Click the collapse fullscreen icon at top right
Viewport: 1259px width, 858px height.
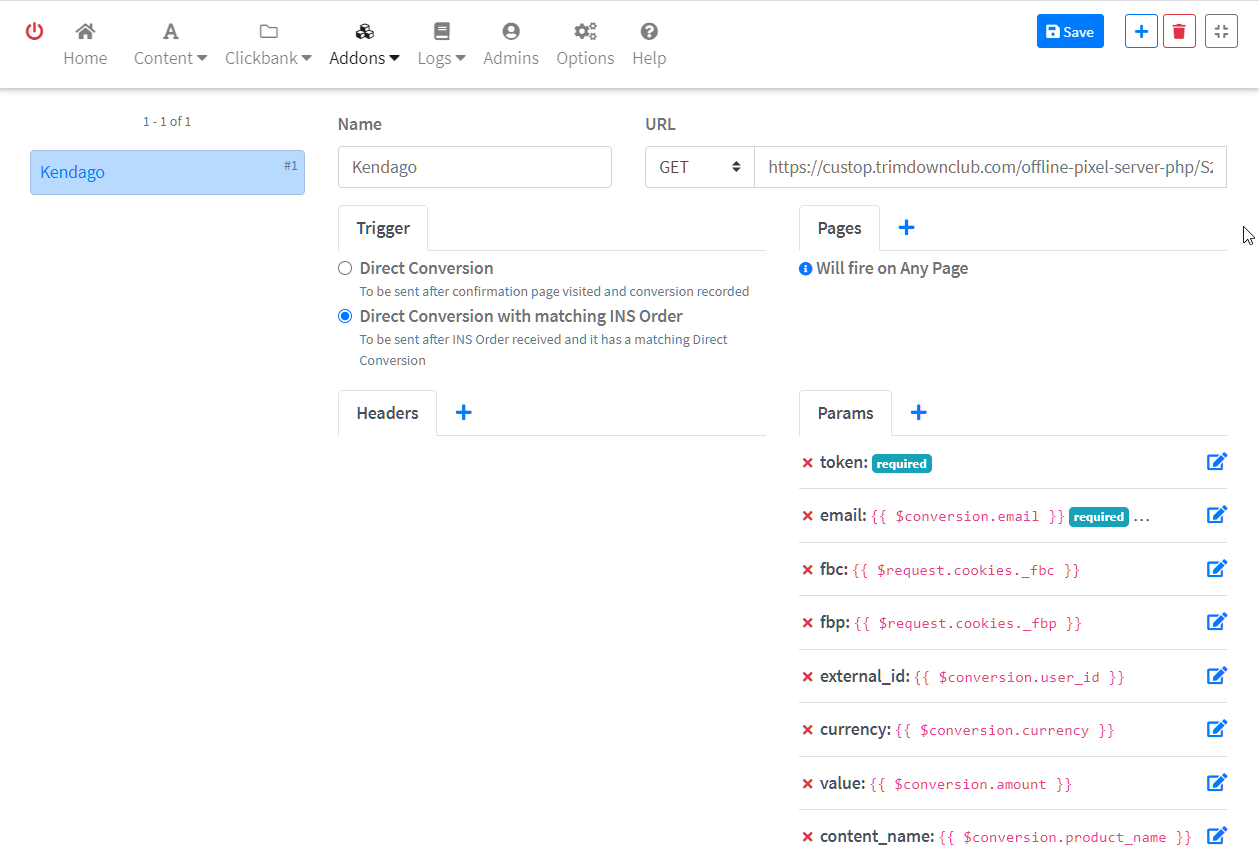click(1221, 32)
